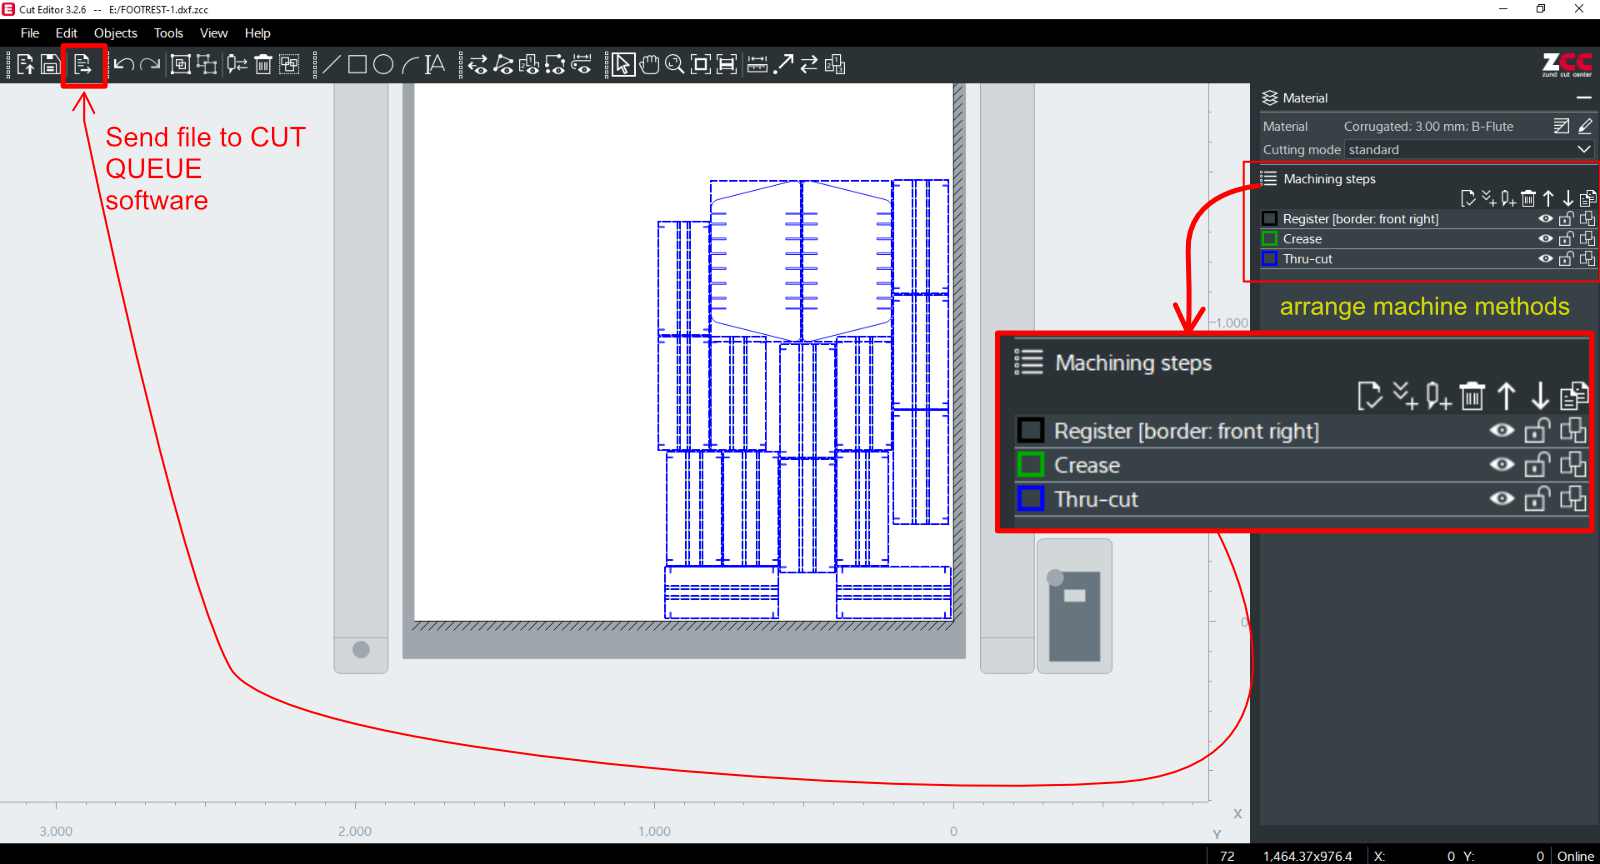Open the View menu

(213, 33)
